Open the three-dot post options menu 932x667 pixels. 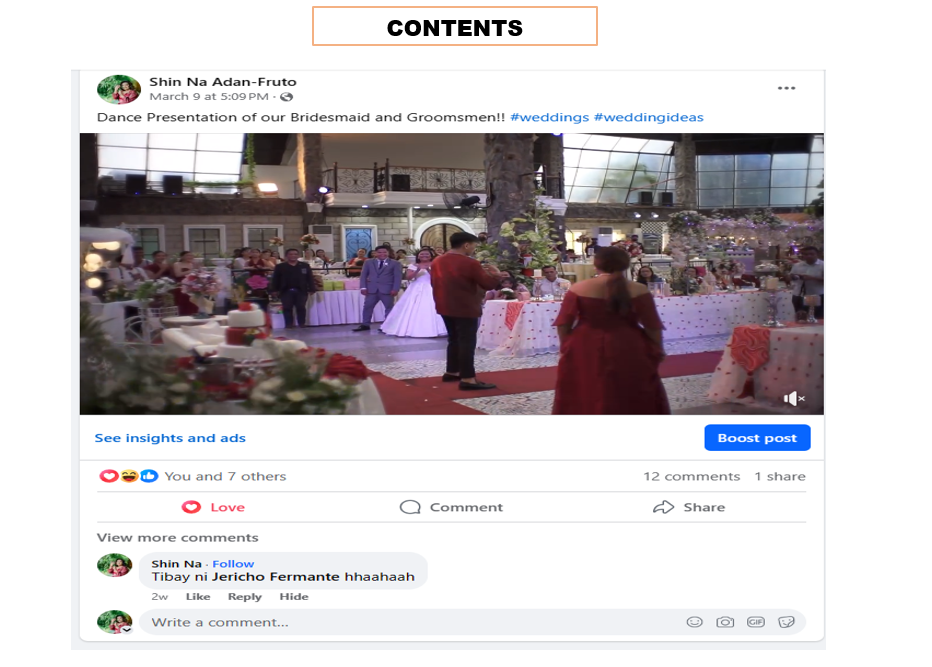786,88
